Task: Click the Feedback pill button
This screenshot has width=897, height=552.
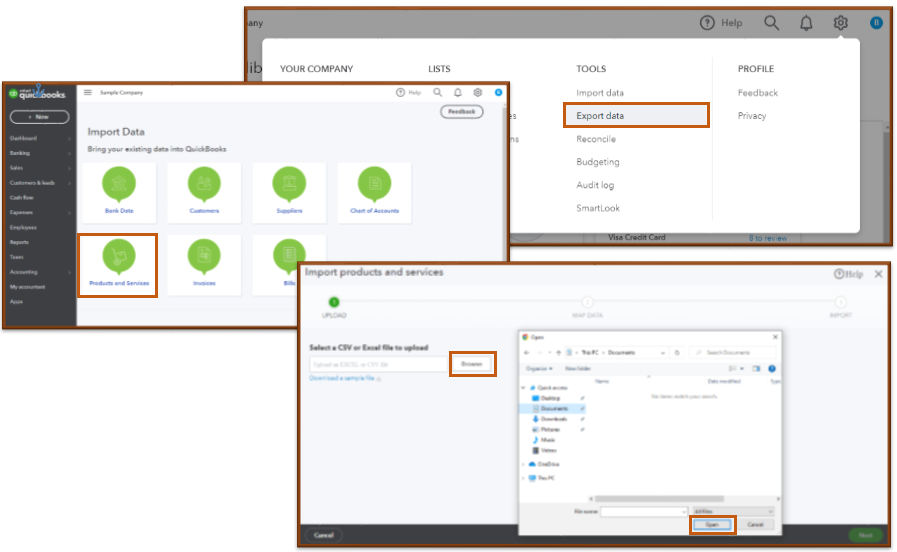Action: [x=462, y=112]
